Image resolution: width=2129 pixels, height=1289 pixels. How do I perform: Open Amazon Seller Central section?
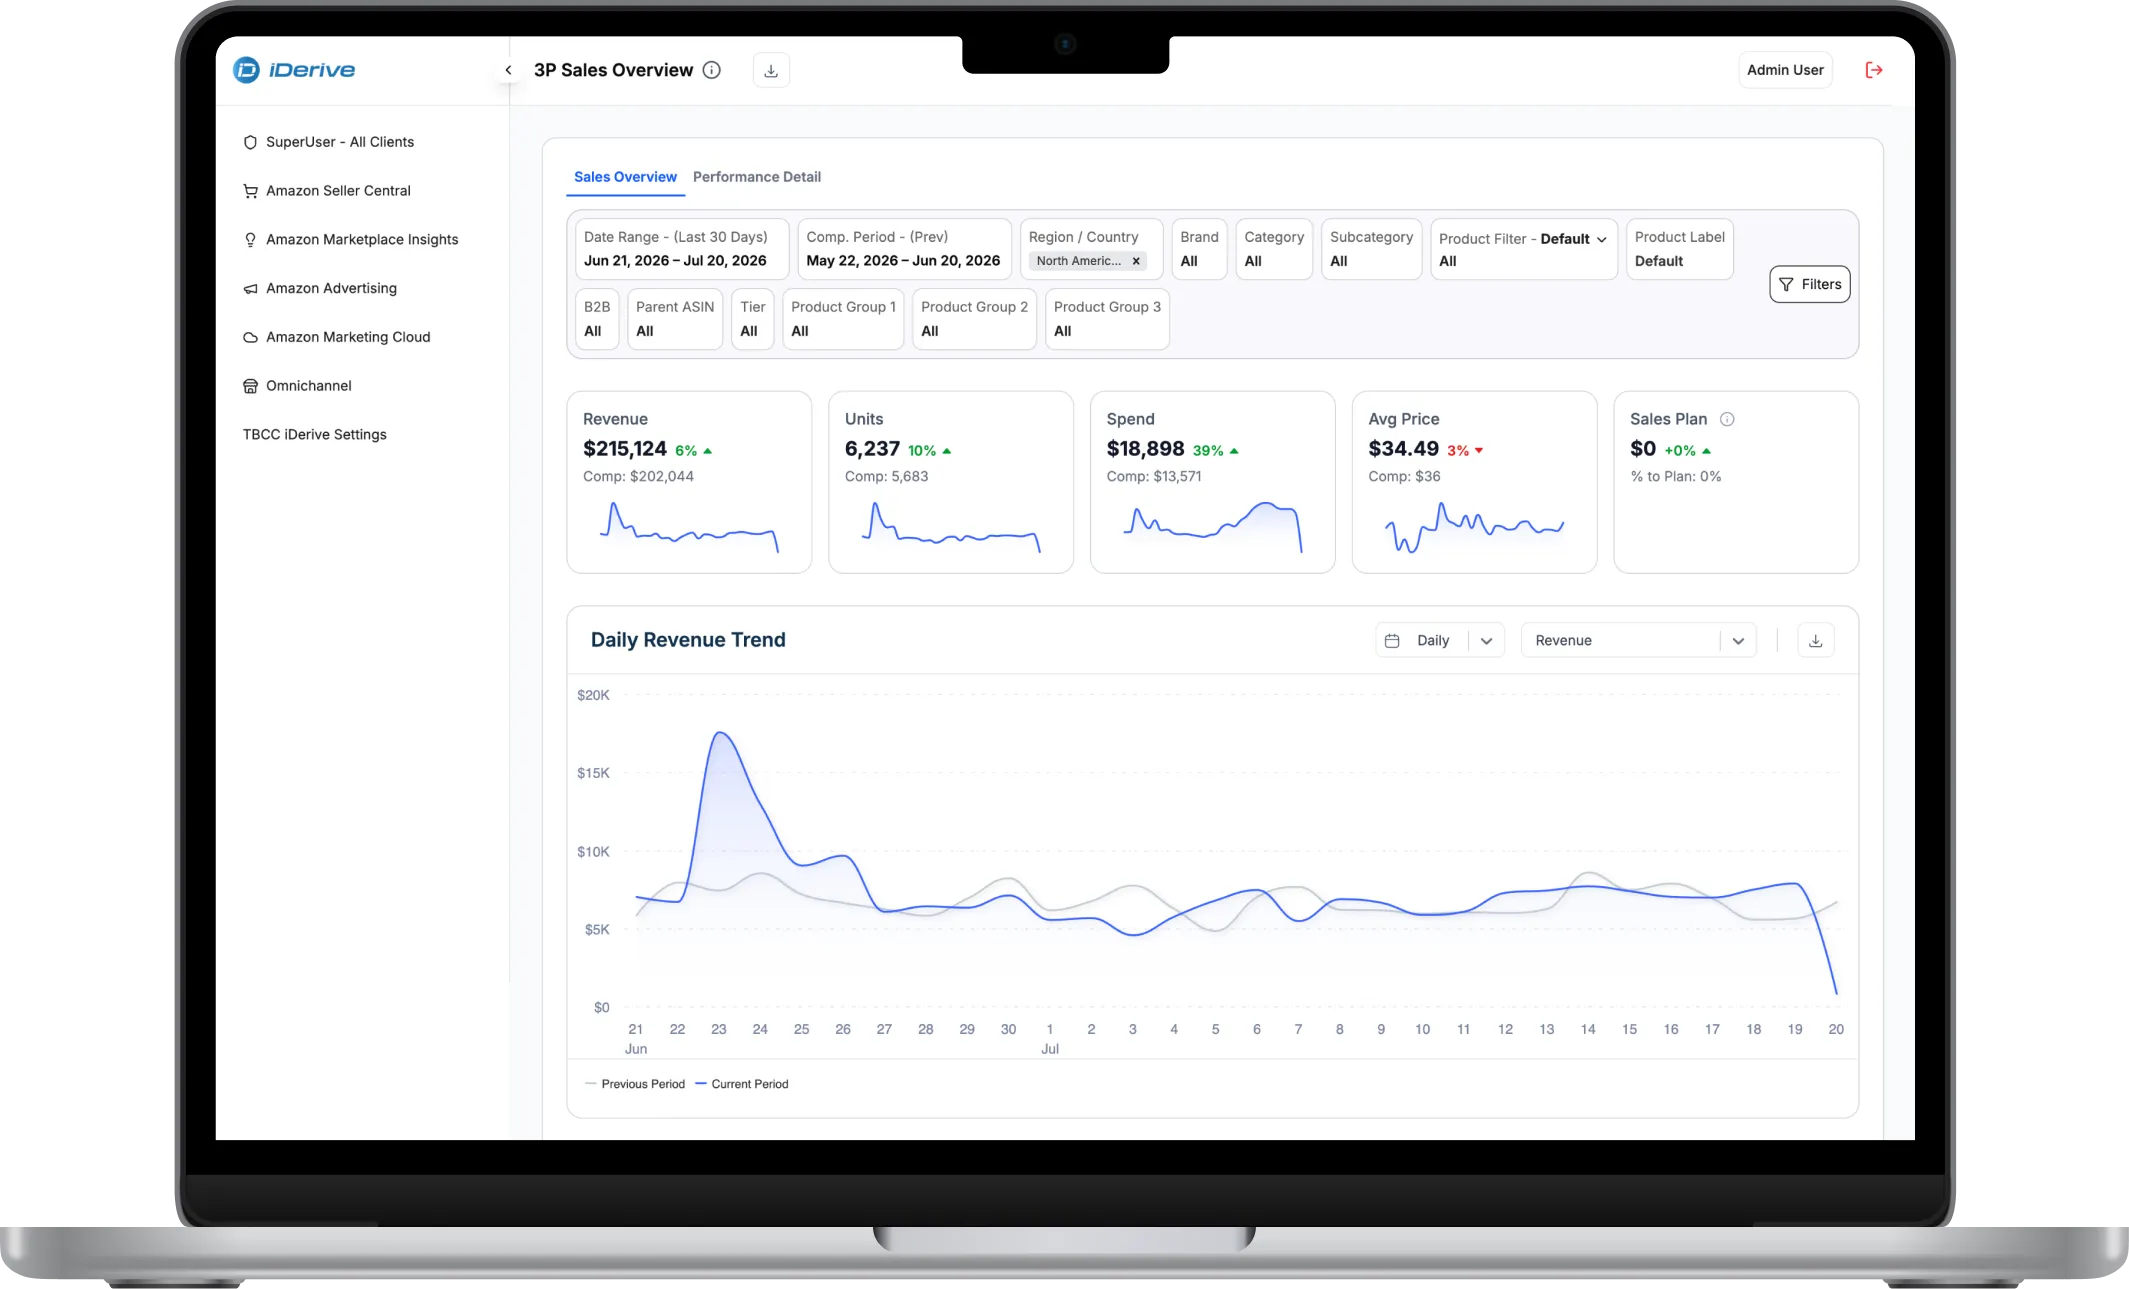pyautogui.click(x=338, y=191)
